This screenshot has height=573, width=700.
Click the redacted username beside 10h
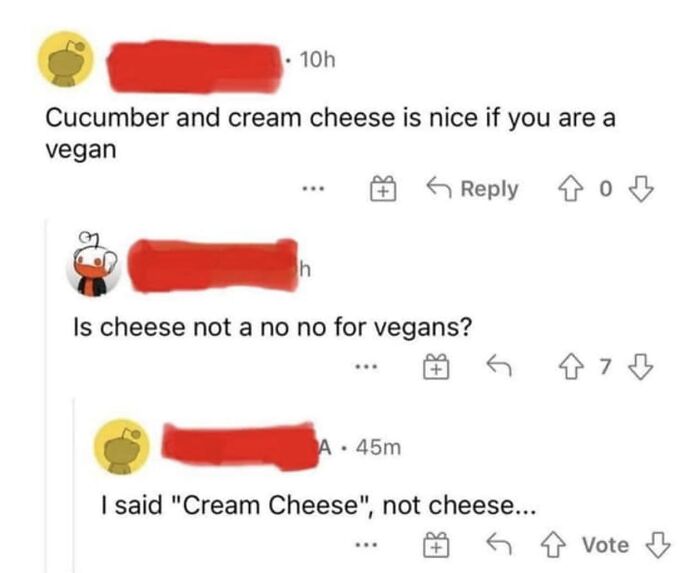point(195,67)
